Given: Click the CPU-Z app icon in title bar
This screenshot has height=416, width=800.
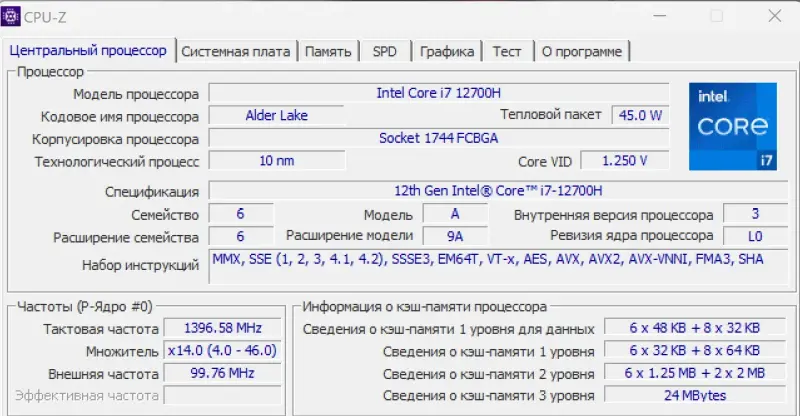Looking at the screenshot, I should pos(11,16).
